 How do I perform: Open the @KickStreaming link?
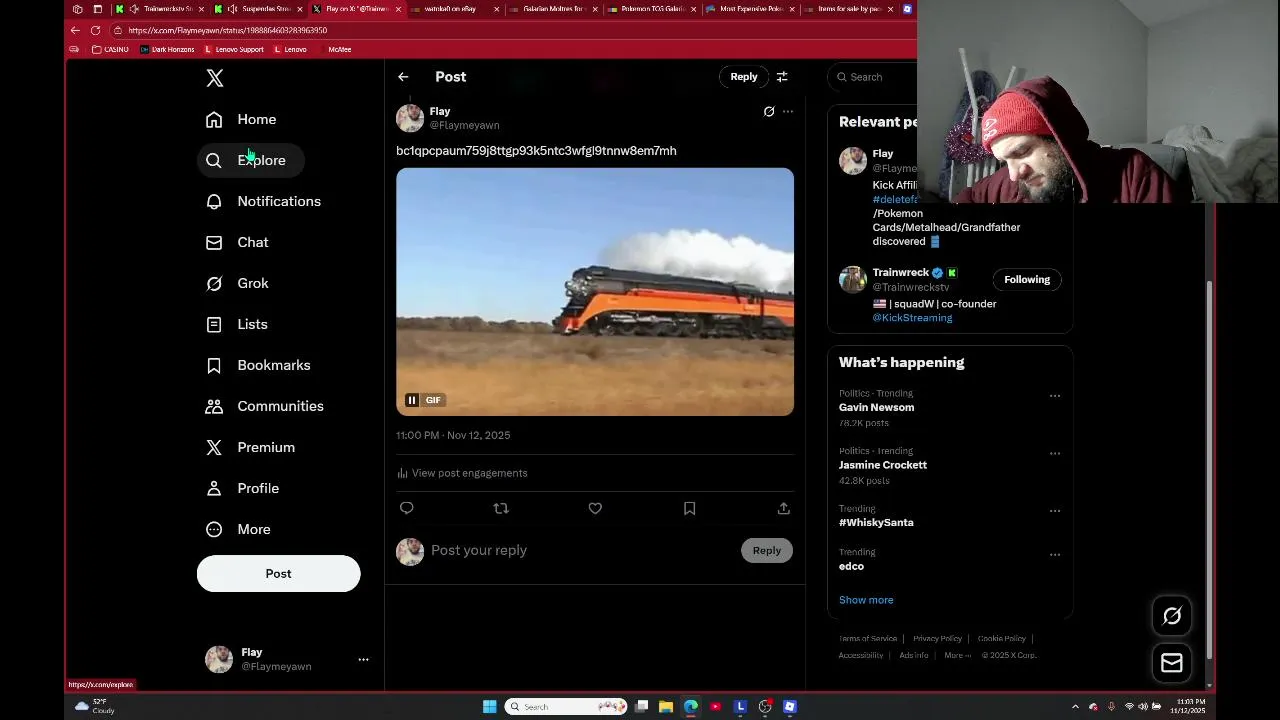point(912,318)
